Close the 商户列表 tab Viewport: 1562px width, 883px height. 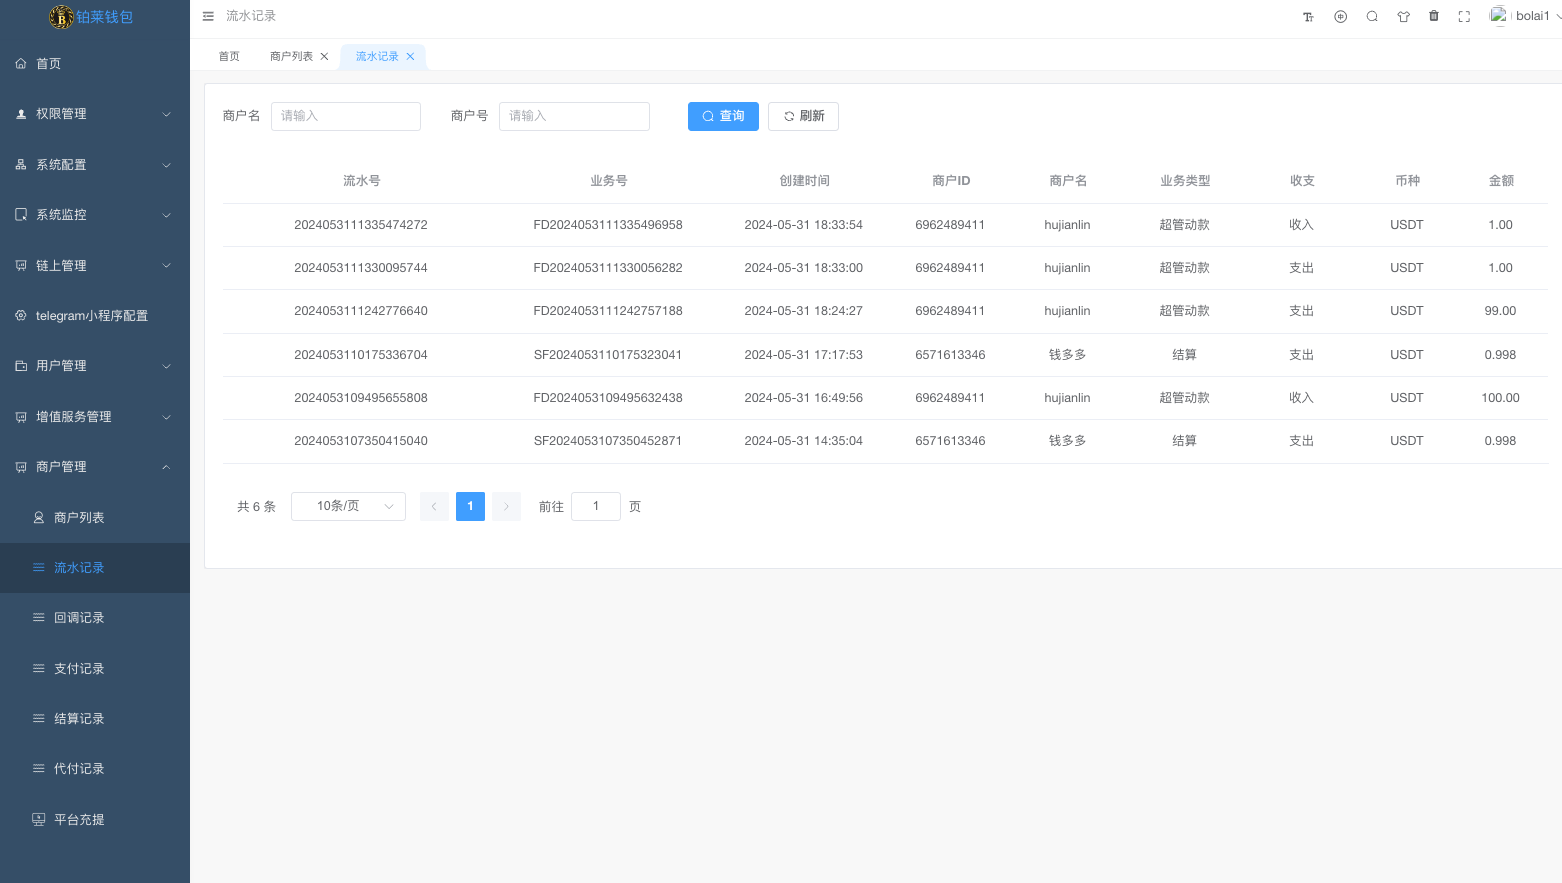click(x=324, y=57)
